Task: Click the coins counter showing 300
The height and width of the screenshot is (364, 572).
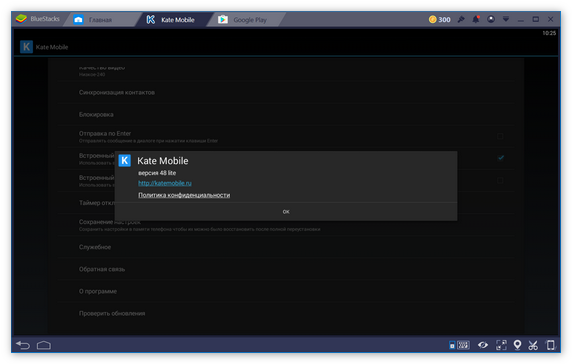Action: pos(440,19)
